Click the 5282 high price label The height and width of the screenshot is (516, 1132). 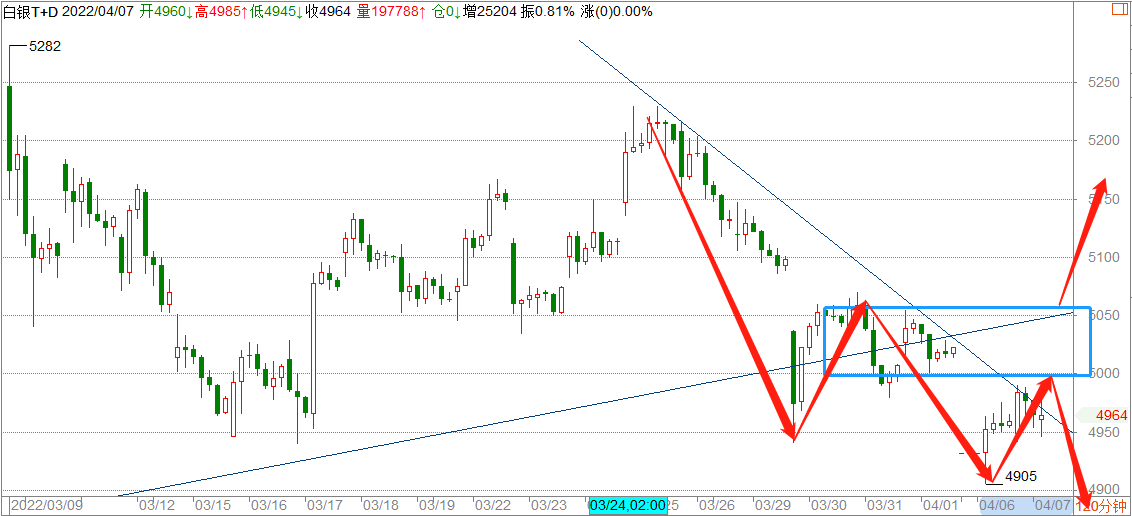[x=45, y=46]
